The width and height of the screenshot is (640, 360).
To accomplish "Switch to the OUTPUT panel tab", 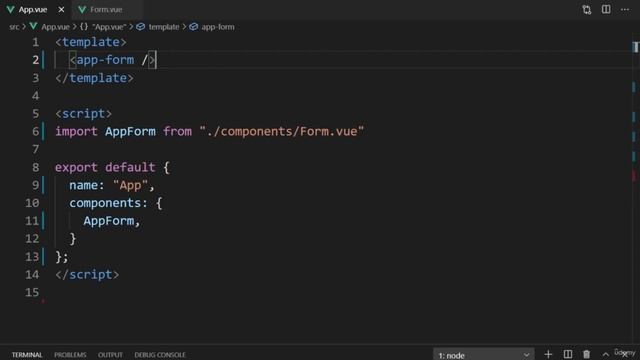I will tap(110, 355).
